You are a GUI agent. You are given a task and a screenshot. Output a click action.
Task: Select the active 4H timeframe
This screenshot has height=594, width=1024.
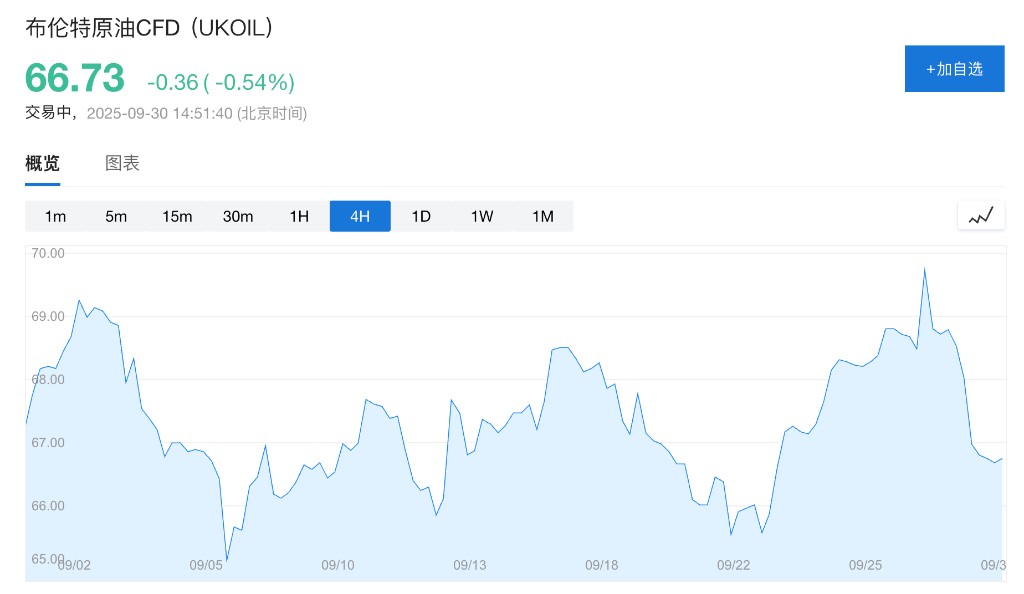(360, 216)
